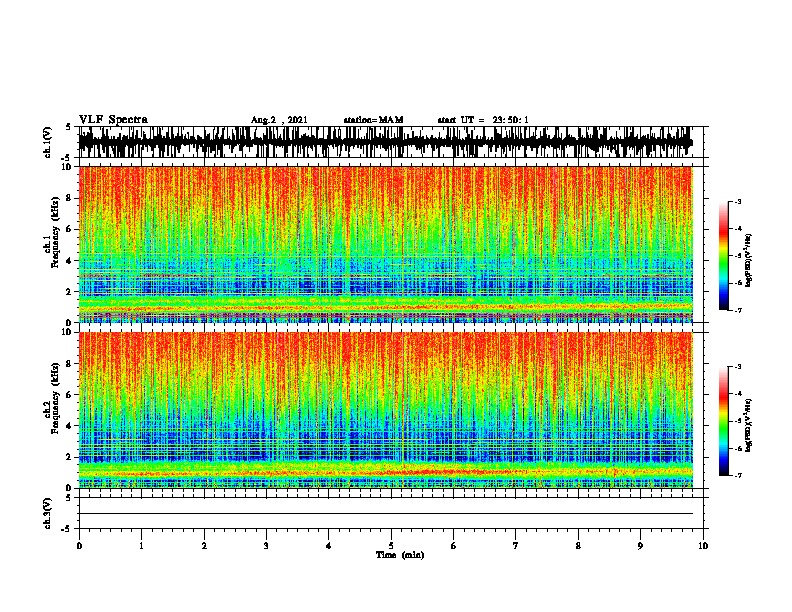Click the ch.1 frequency tick label "8"
792x612 pixels.
coord(69,198)
